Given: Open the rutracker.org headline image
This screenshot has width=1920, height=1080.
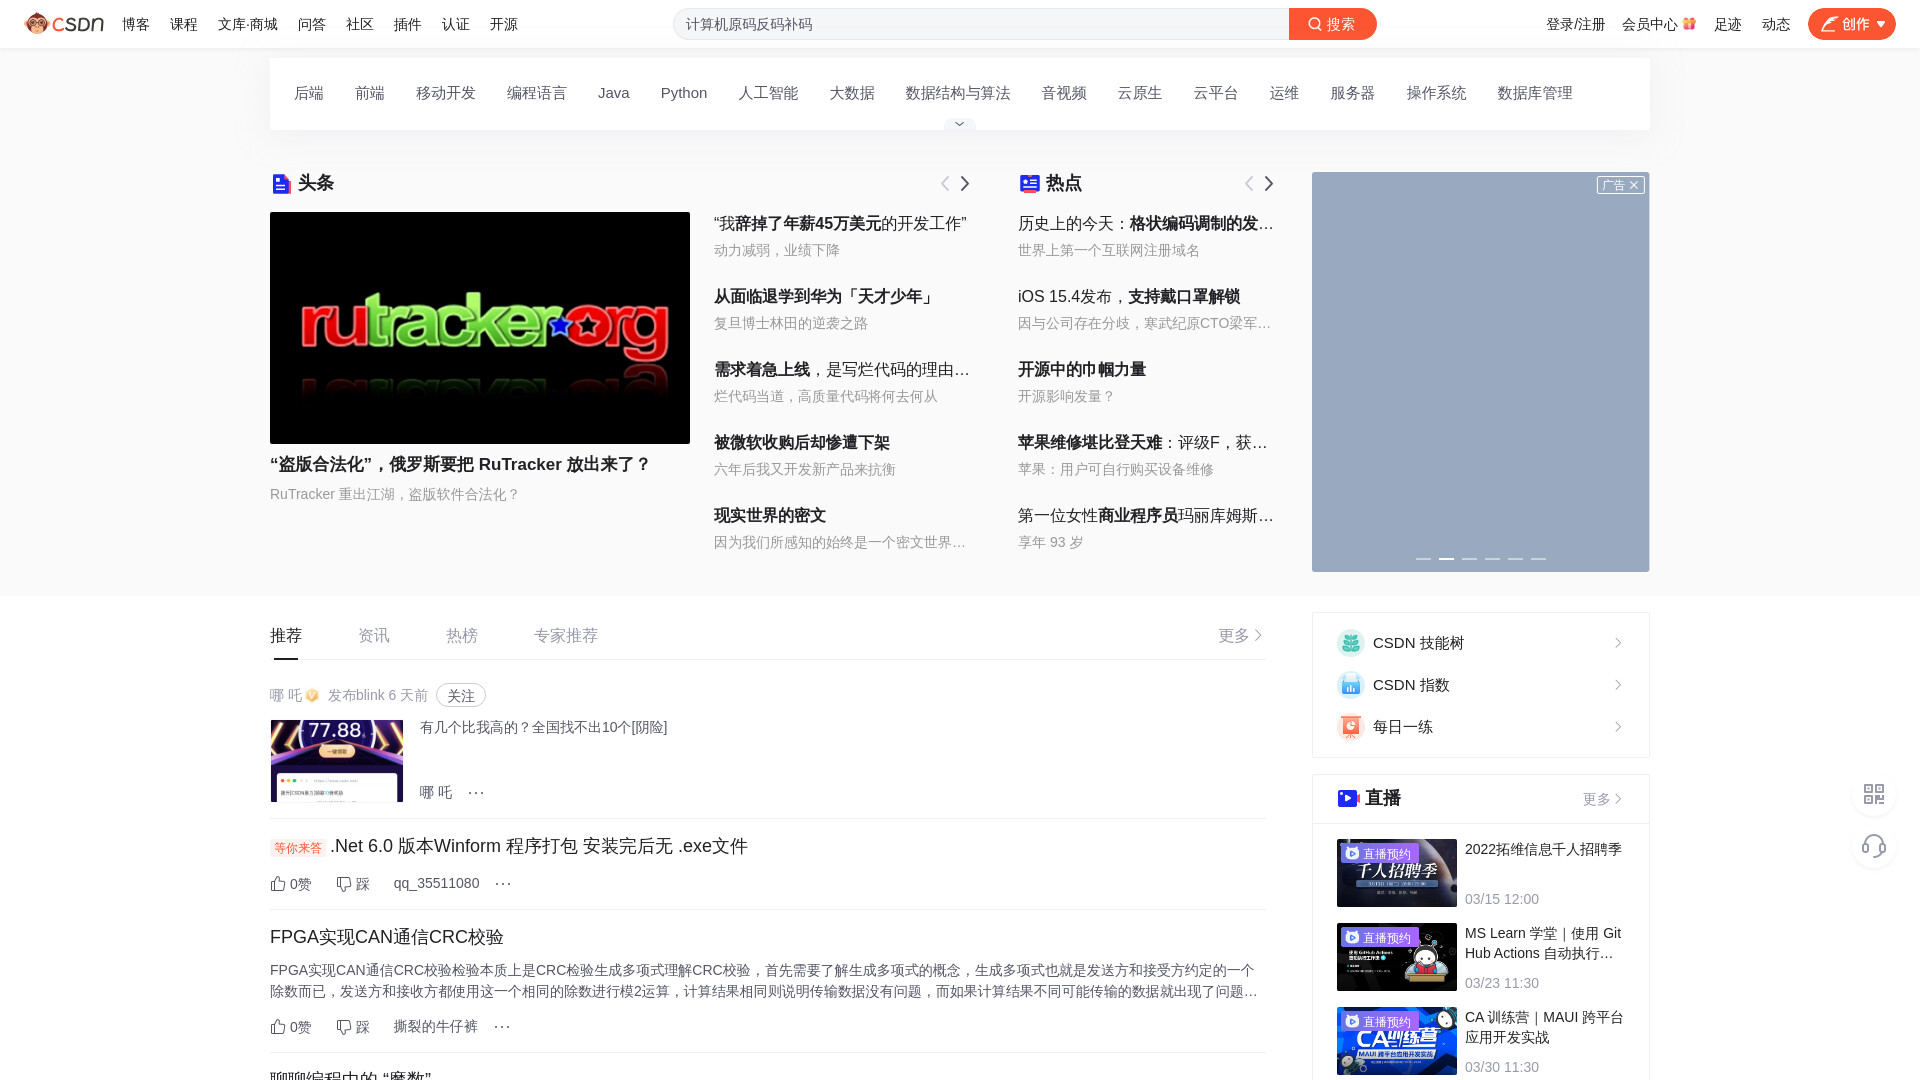Looking at the screenshot, I should coord(480,328).
